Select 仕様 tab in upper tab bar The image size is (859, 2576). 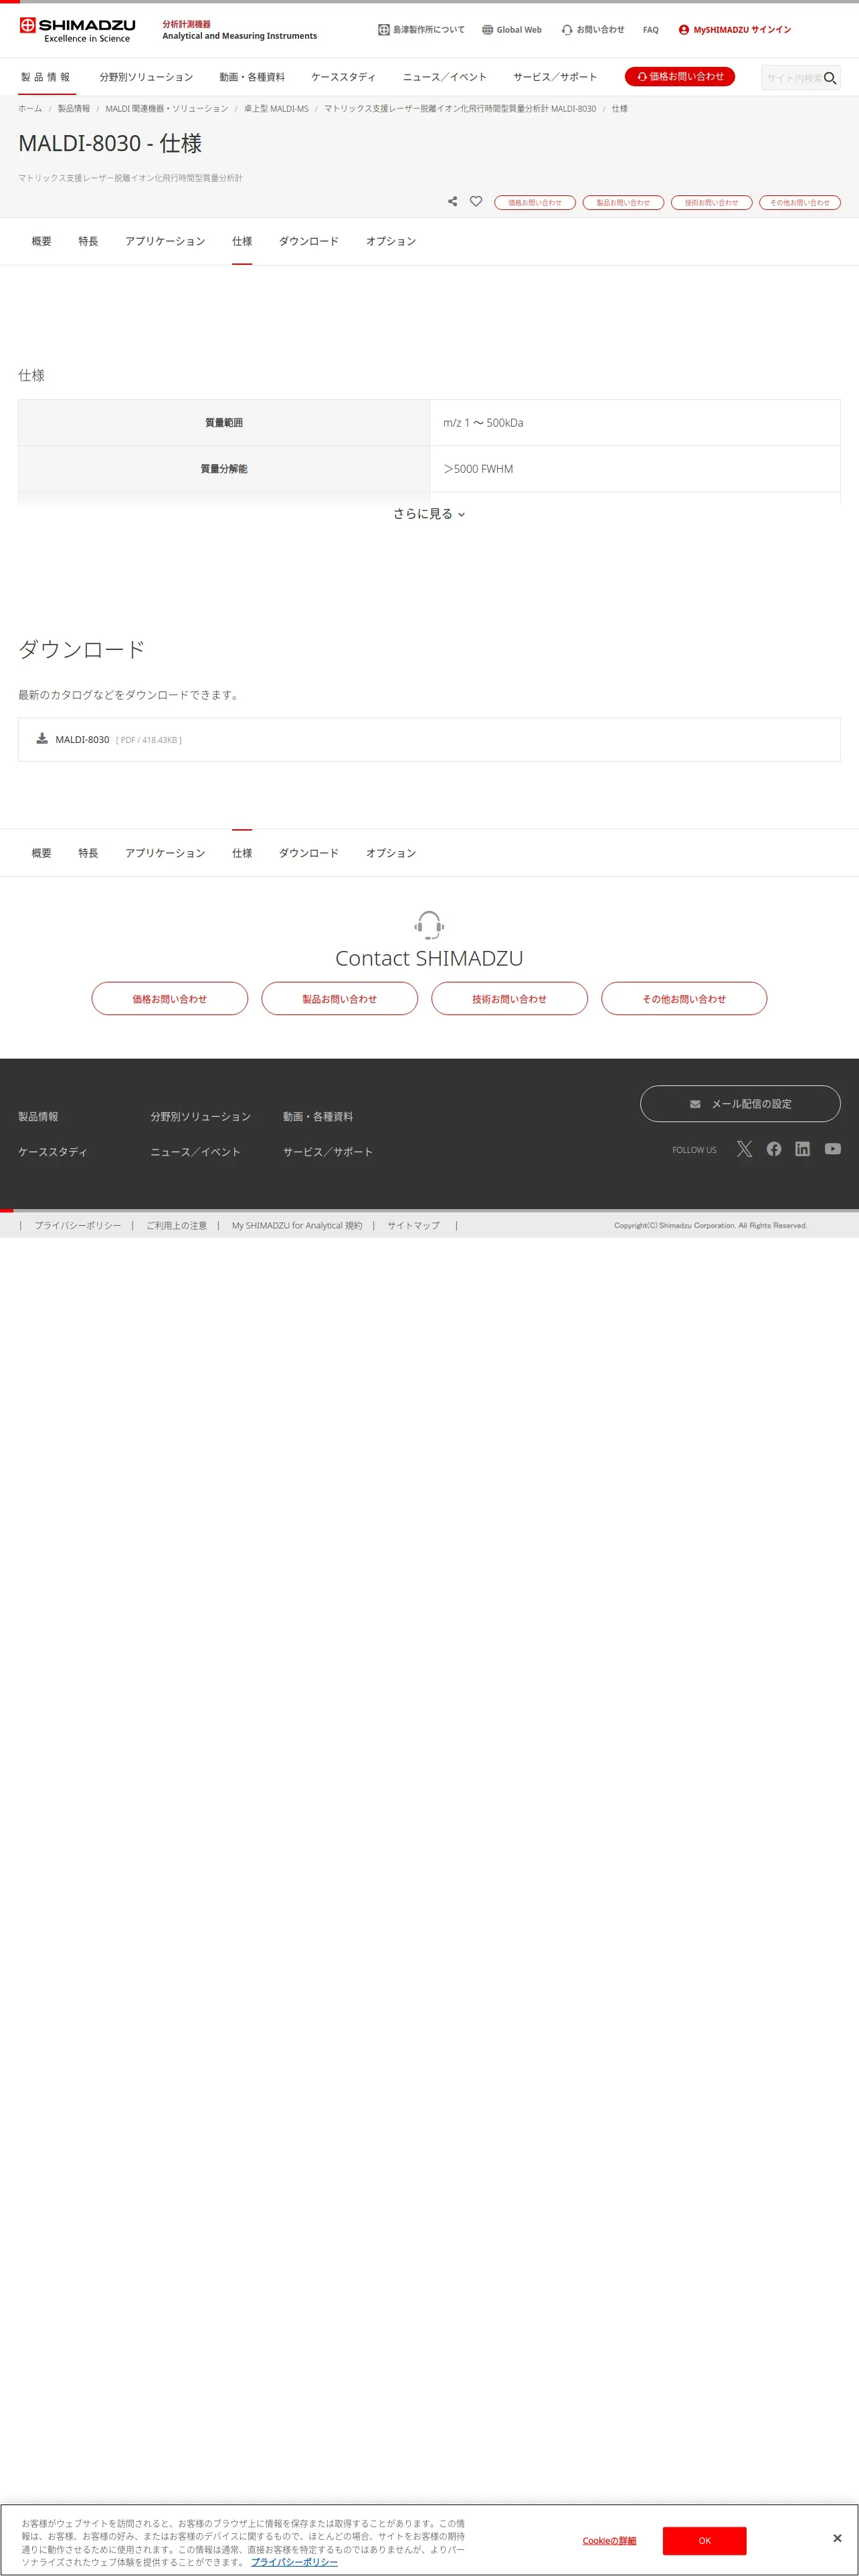tap(242, 241)
